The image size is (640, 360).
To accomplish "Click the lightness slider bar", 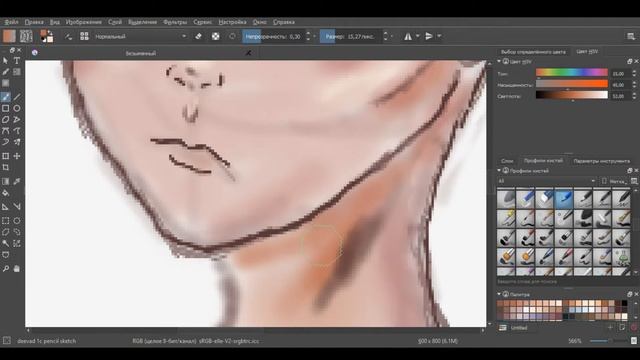I will 571,95.
